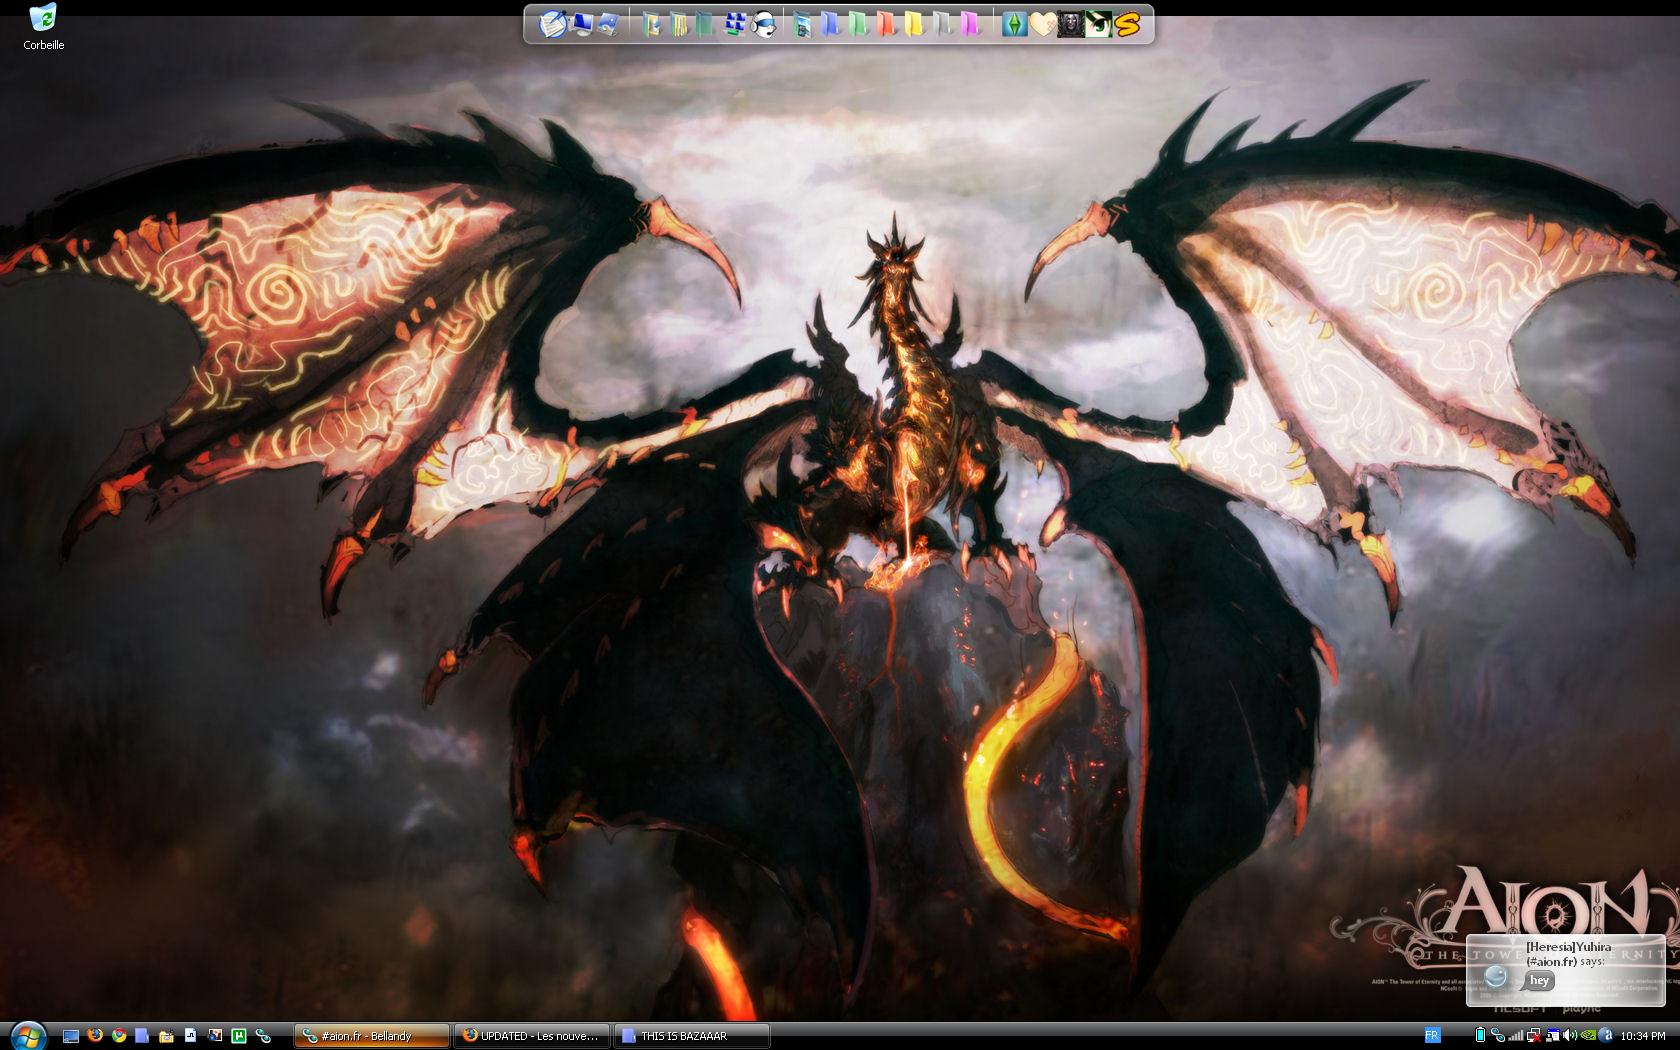The image size is (1680, 1050).
Task: Open the volume speaker tray icon
Action: pos(1569,1035)
